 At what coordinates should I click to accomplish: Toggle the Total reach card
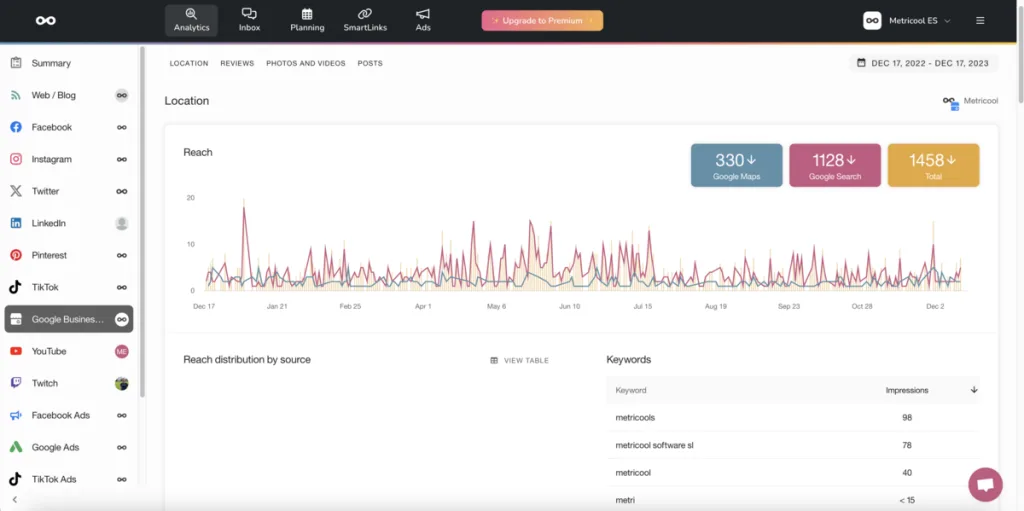tap(933, 165)
